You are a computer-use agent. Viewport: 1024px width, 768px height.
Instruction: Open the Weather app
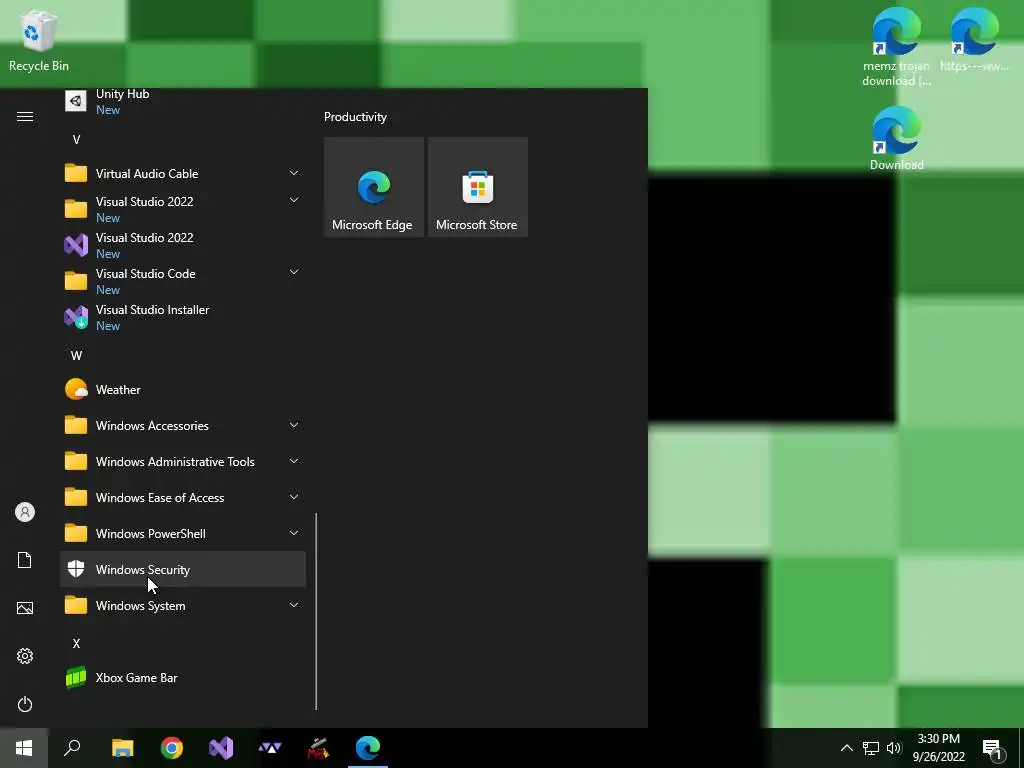[x=183, y=389]
